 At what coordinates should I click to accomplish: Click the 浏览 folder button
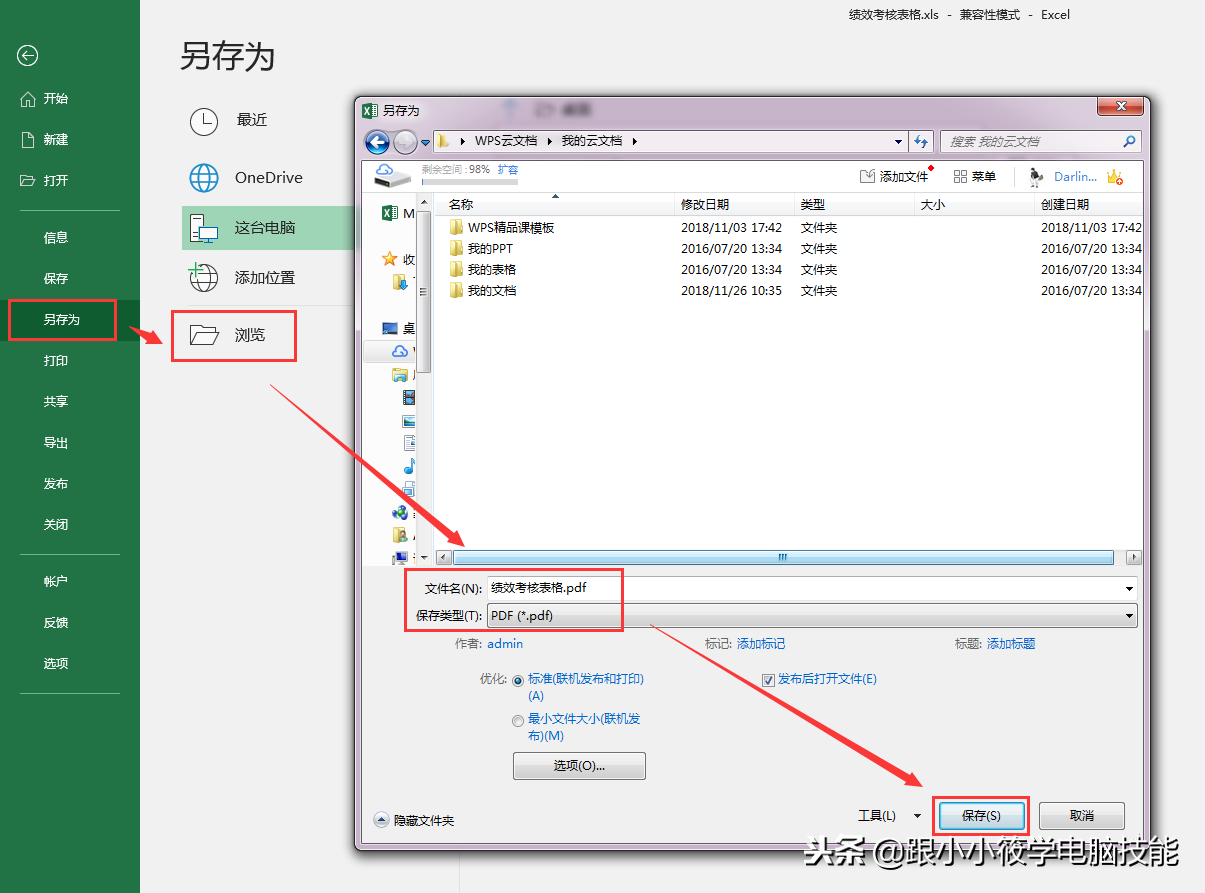tap(234, 336)
